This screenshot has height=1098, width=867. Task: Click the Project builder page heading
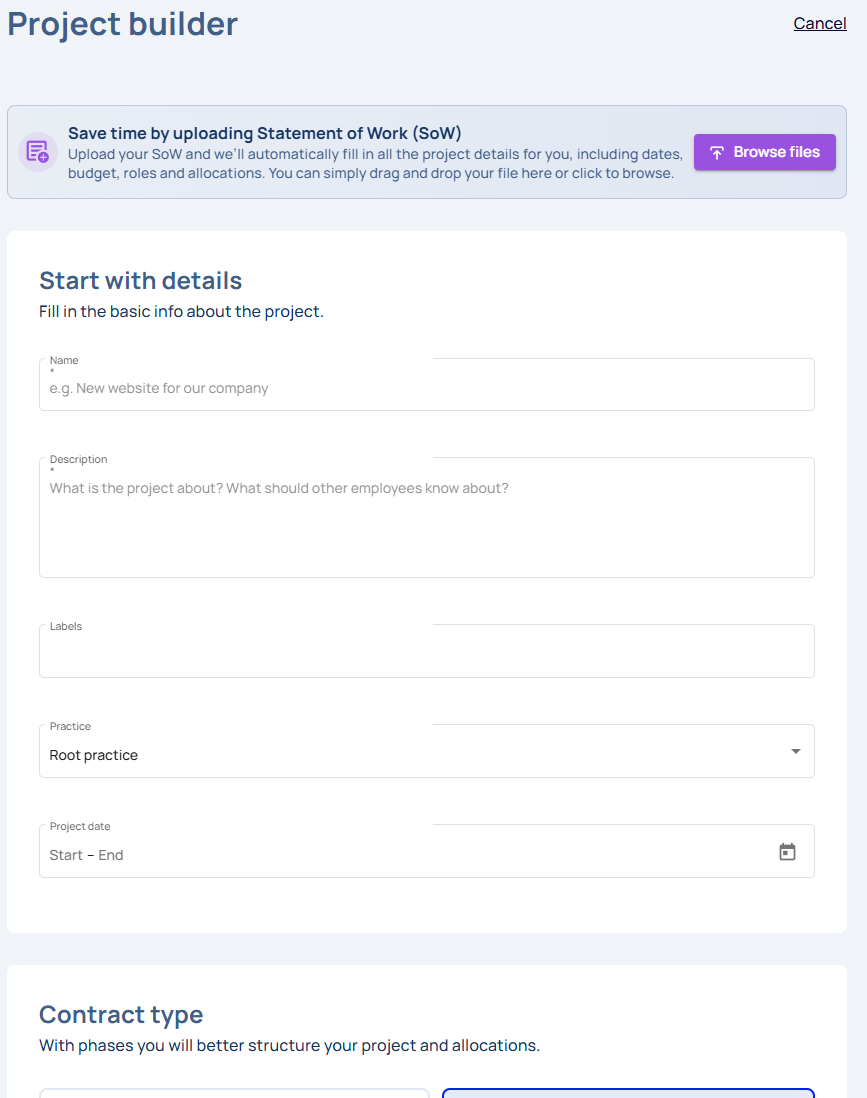pyautogui.click(x=122, y=23)
